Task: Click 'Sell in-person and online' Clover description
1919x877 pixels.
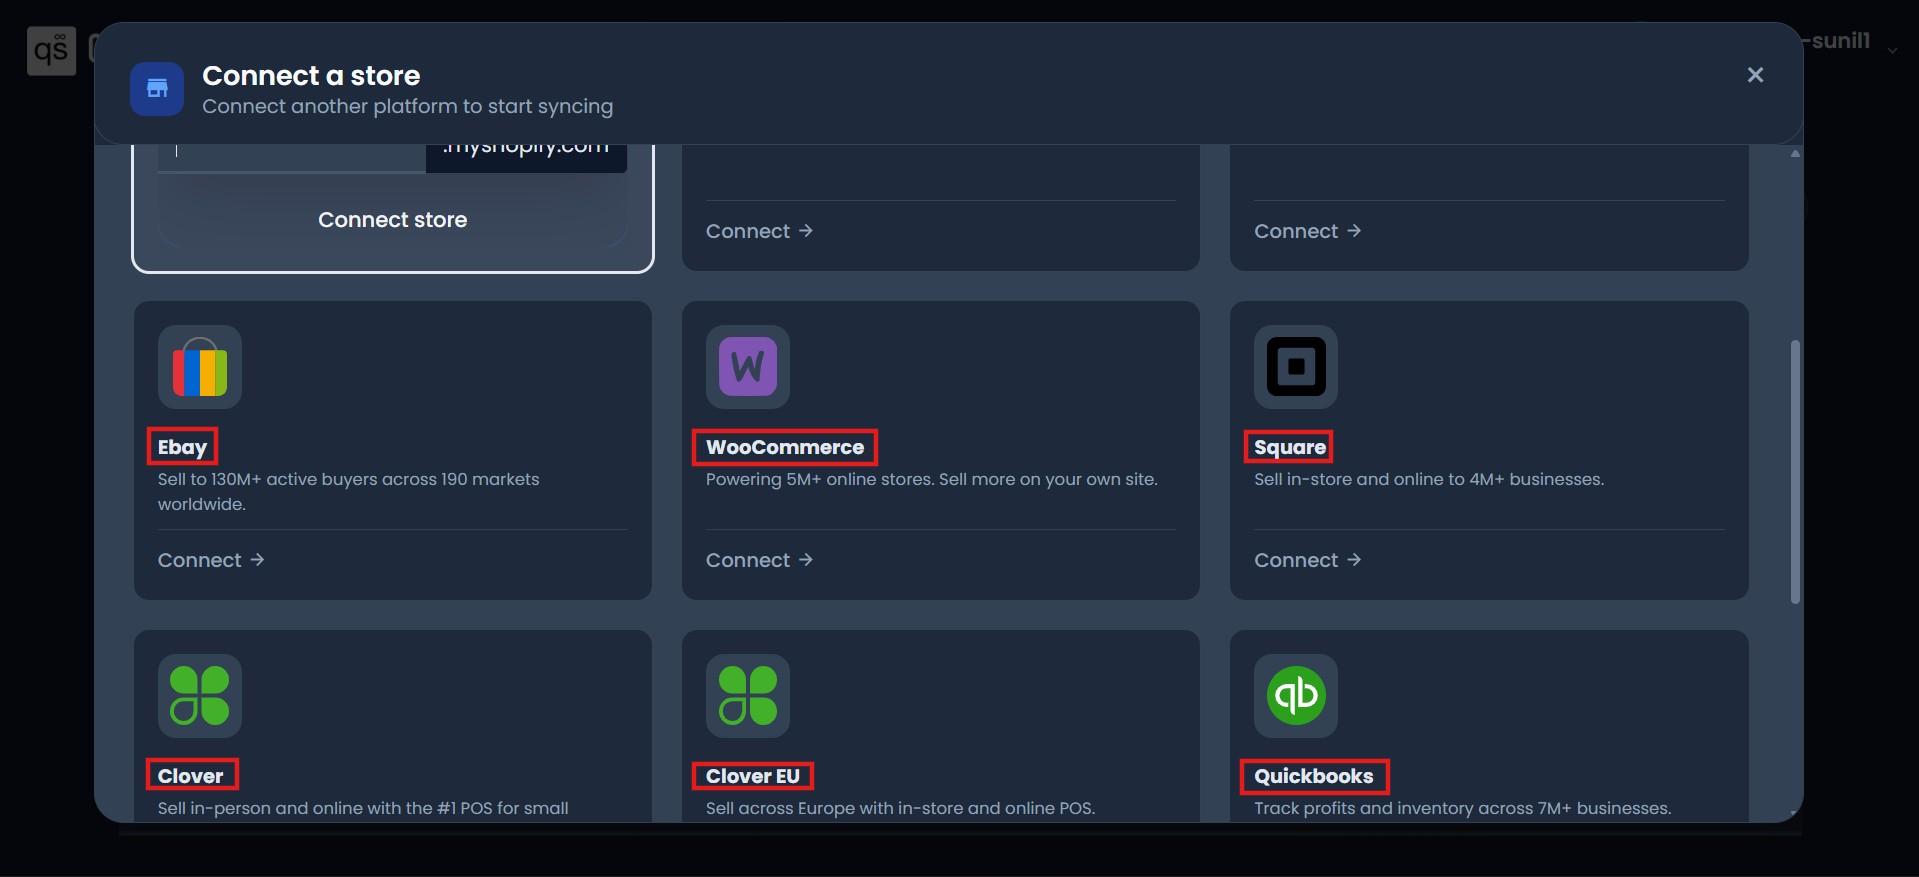Action: [x=363, y=808]
